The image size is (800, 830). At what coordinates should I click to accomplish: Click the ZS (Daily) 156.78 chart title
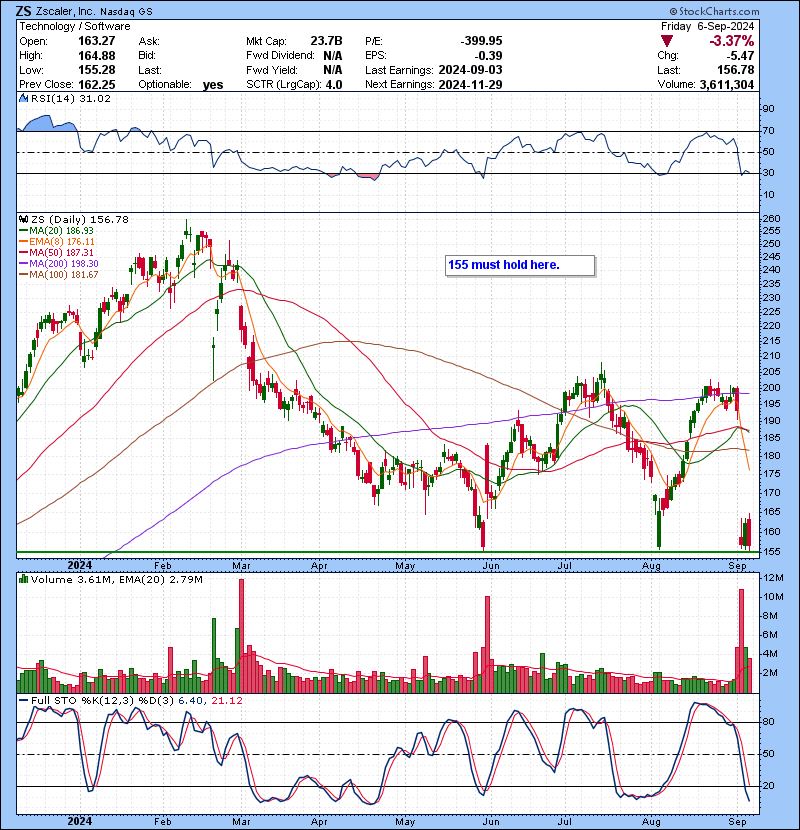coord(79,219)
